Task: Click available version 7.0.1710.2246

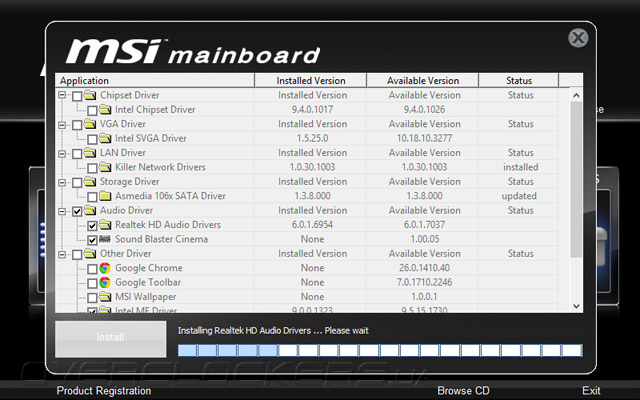Action: [x=424, y=282]
